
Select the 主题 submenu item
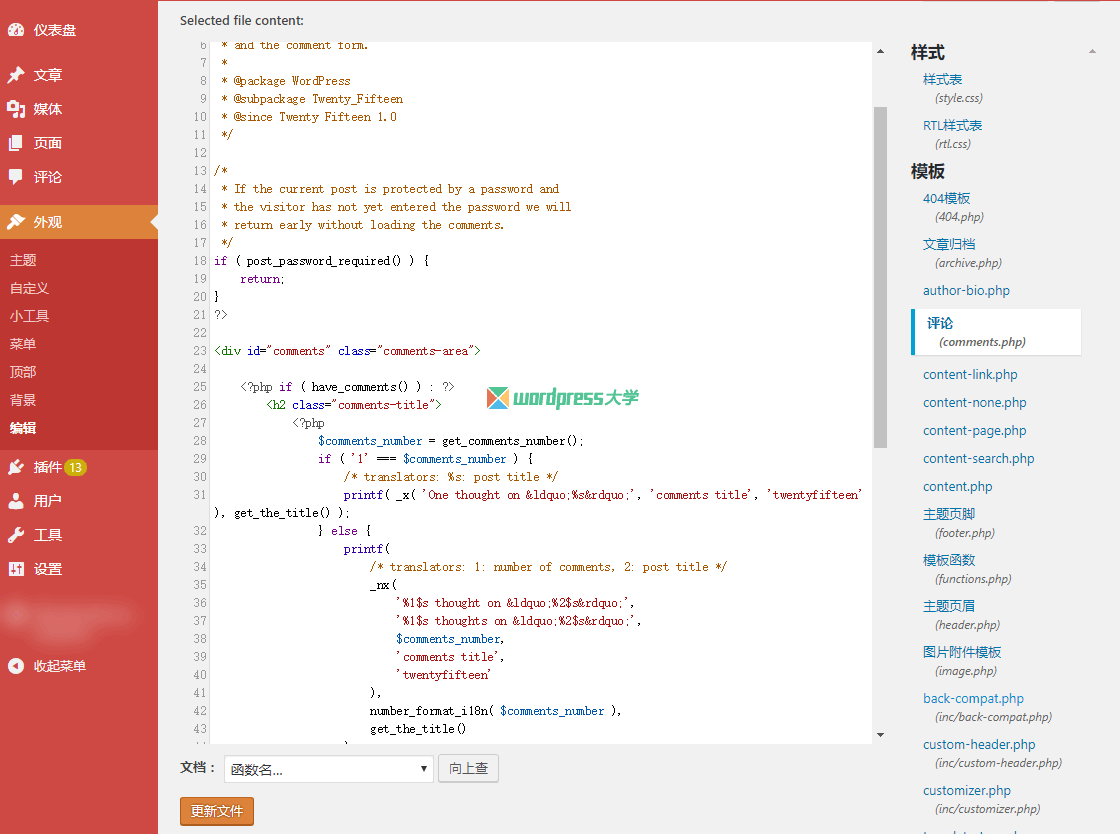coord(23,260)
